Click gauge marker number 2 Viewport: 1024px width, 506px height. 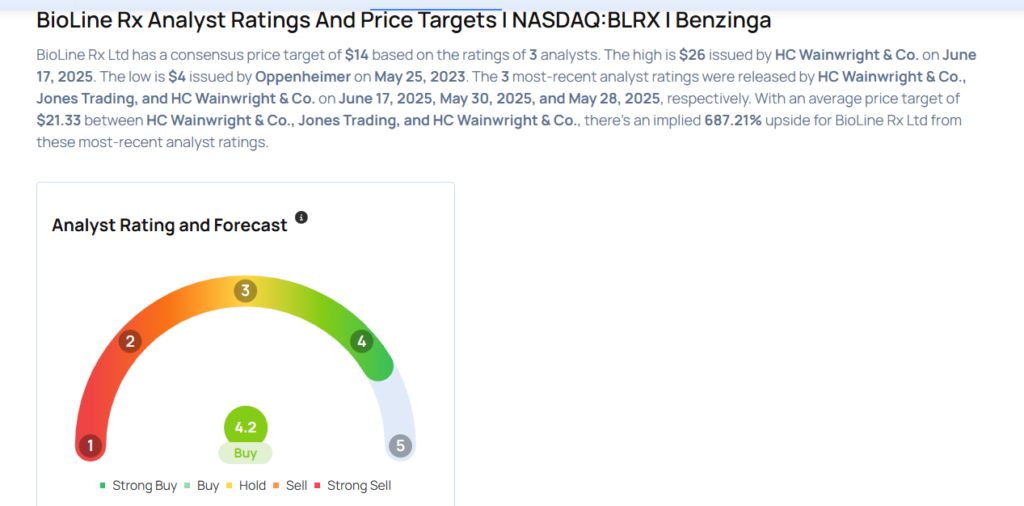(x=129, y=342)
